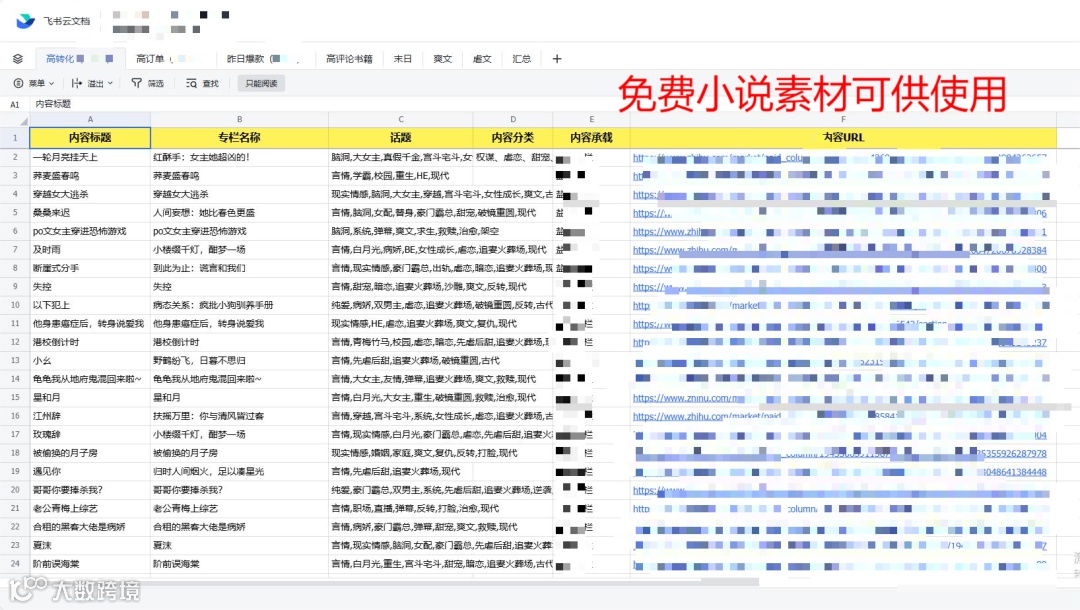Viewport: 1080px width, 610px height.
Task: Open the URL link in row 7
Action: click(840, 250)
